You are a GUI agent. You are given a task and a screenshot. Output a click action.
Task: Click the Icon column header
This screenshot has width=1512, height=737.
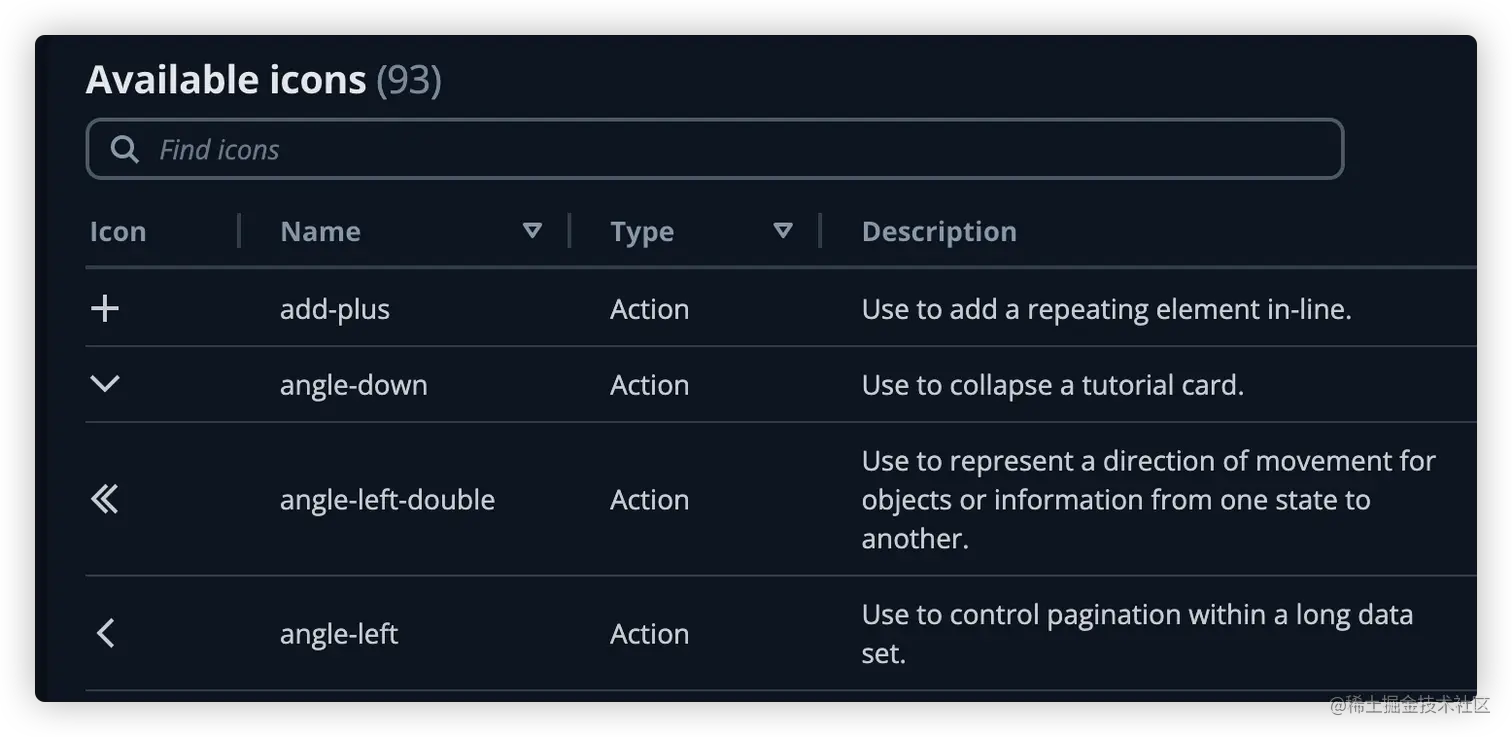(x=118, y=232)
